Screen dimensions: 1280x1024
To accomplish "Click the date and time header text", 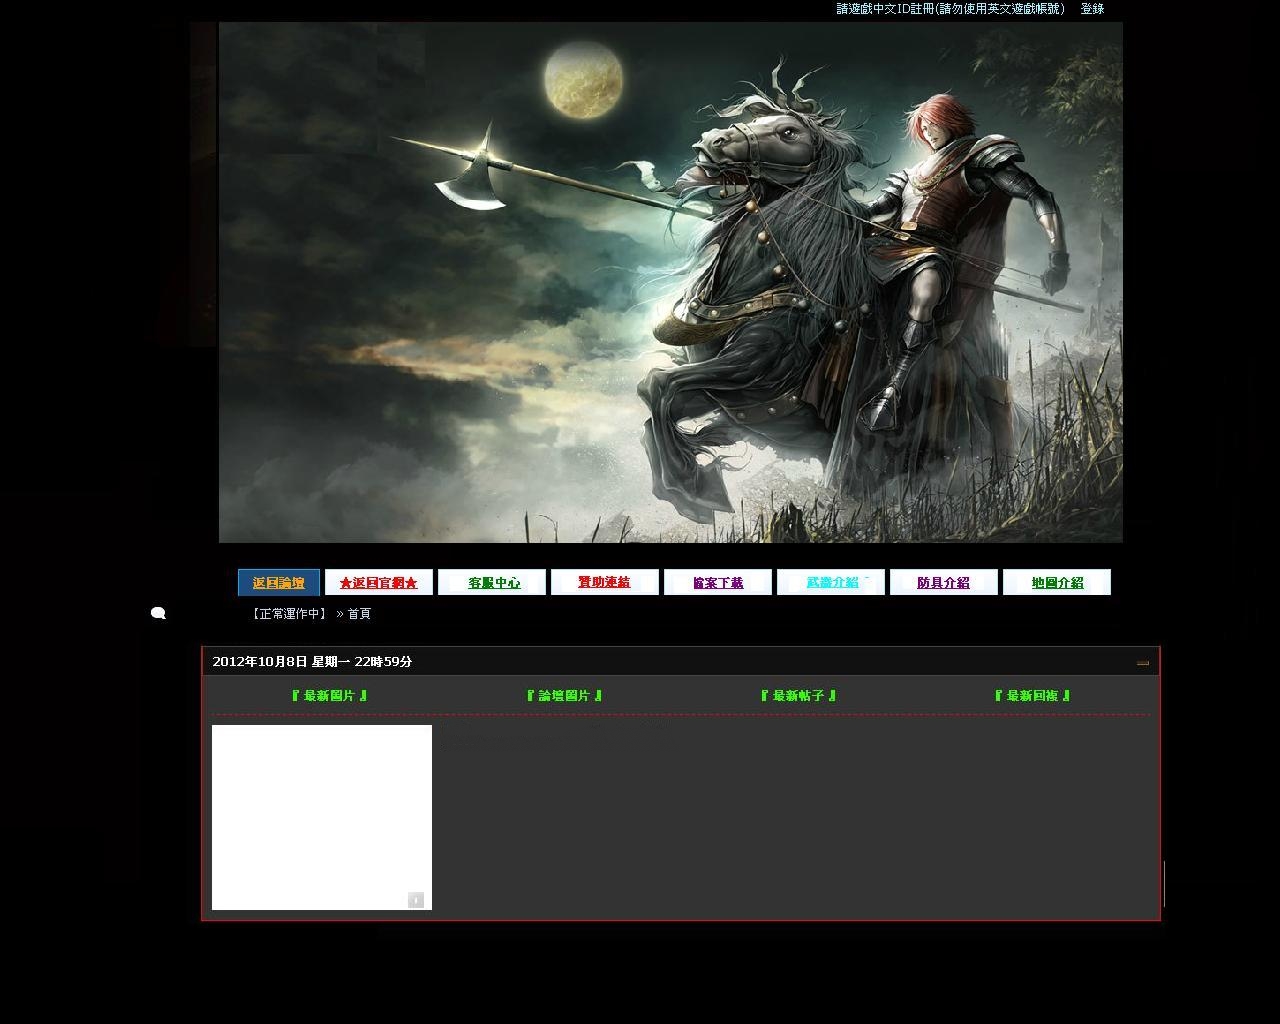I will tap(312, 661).
